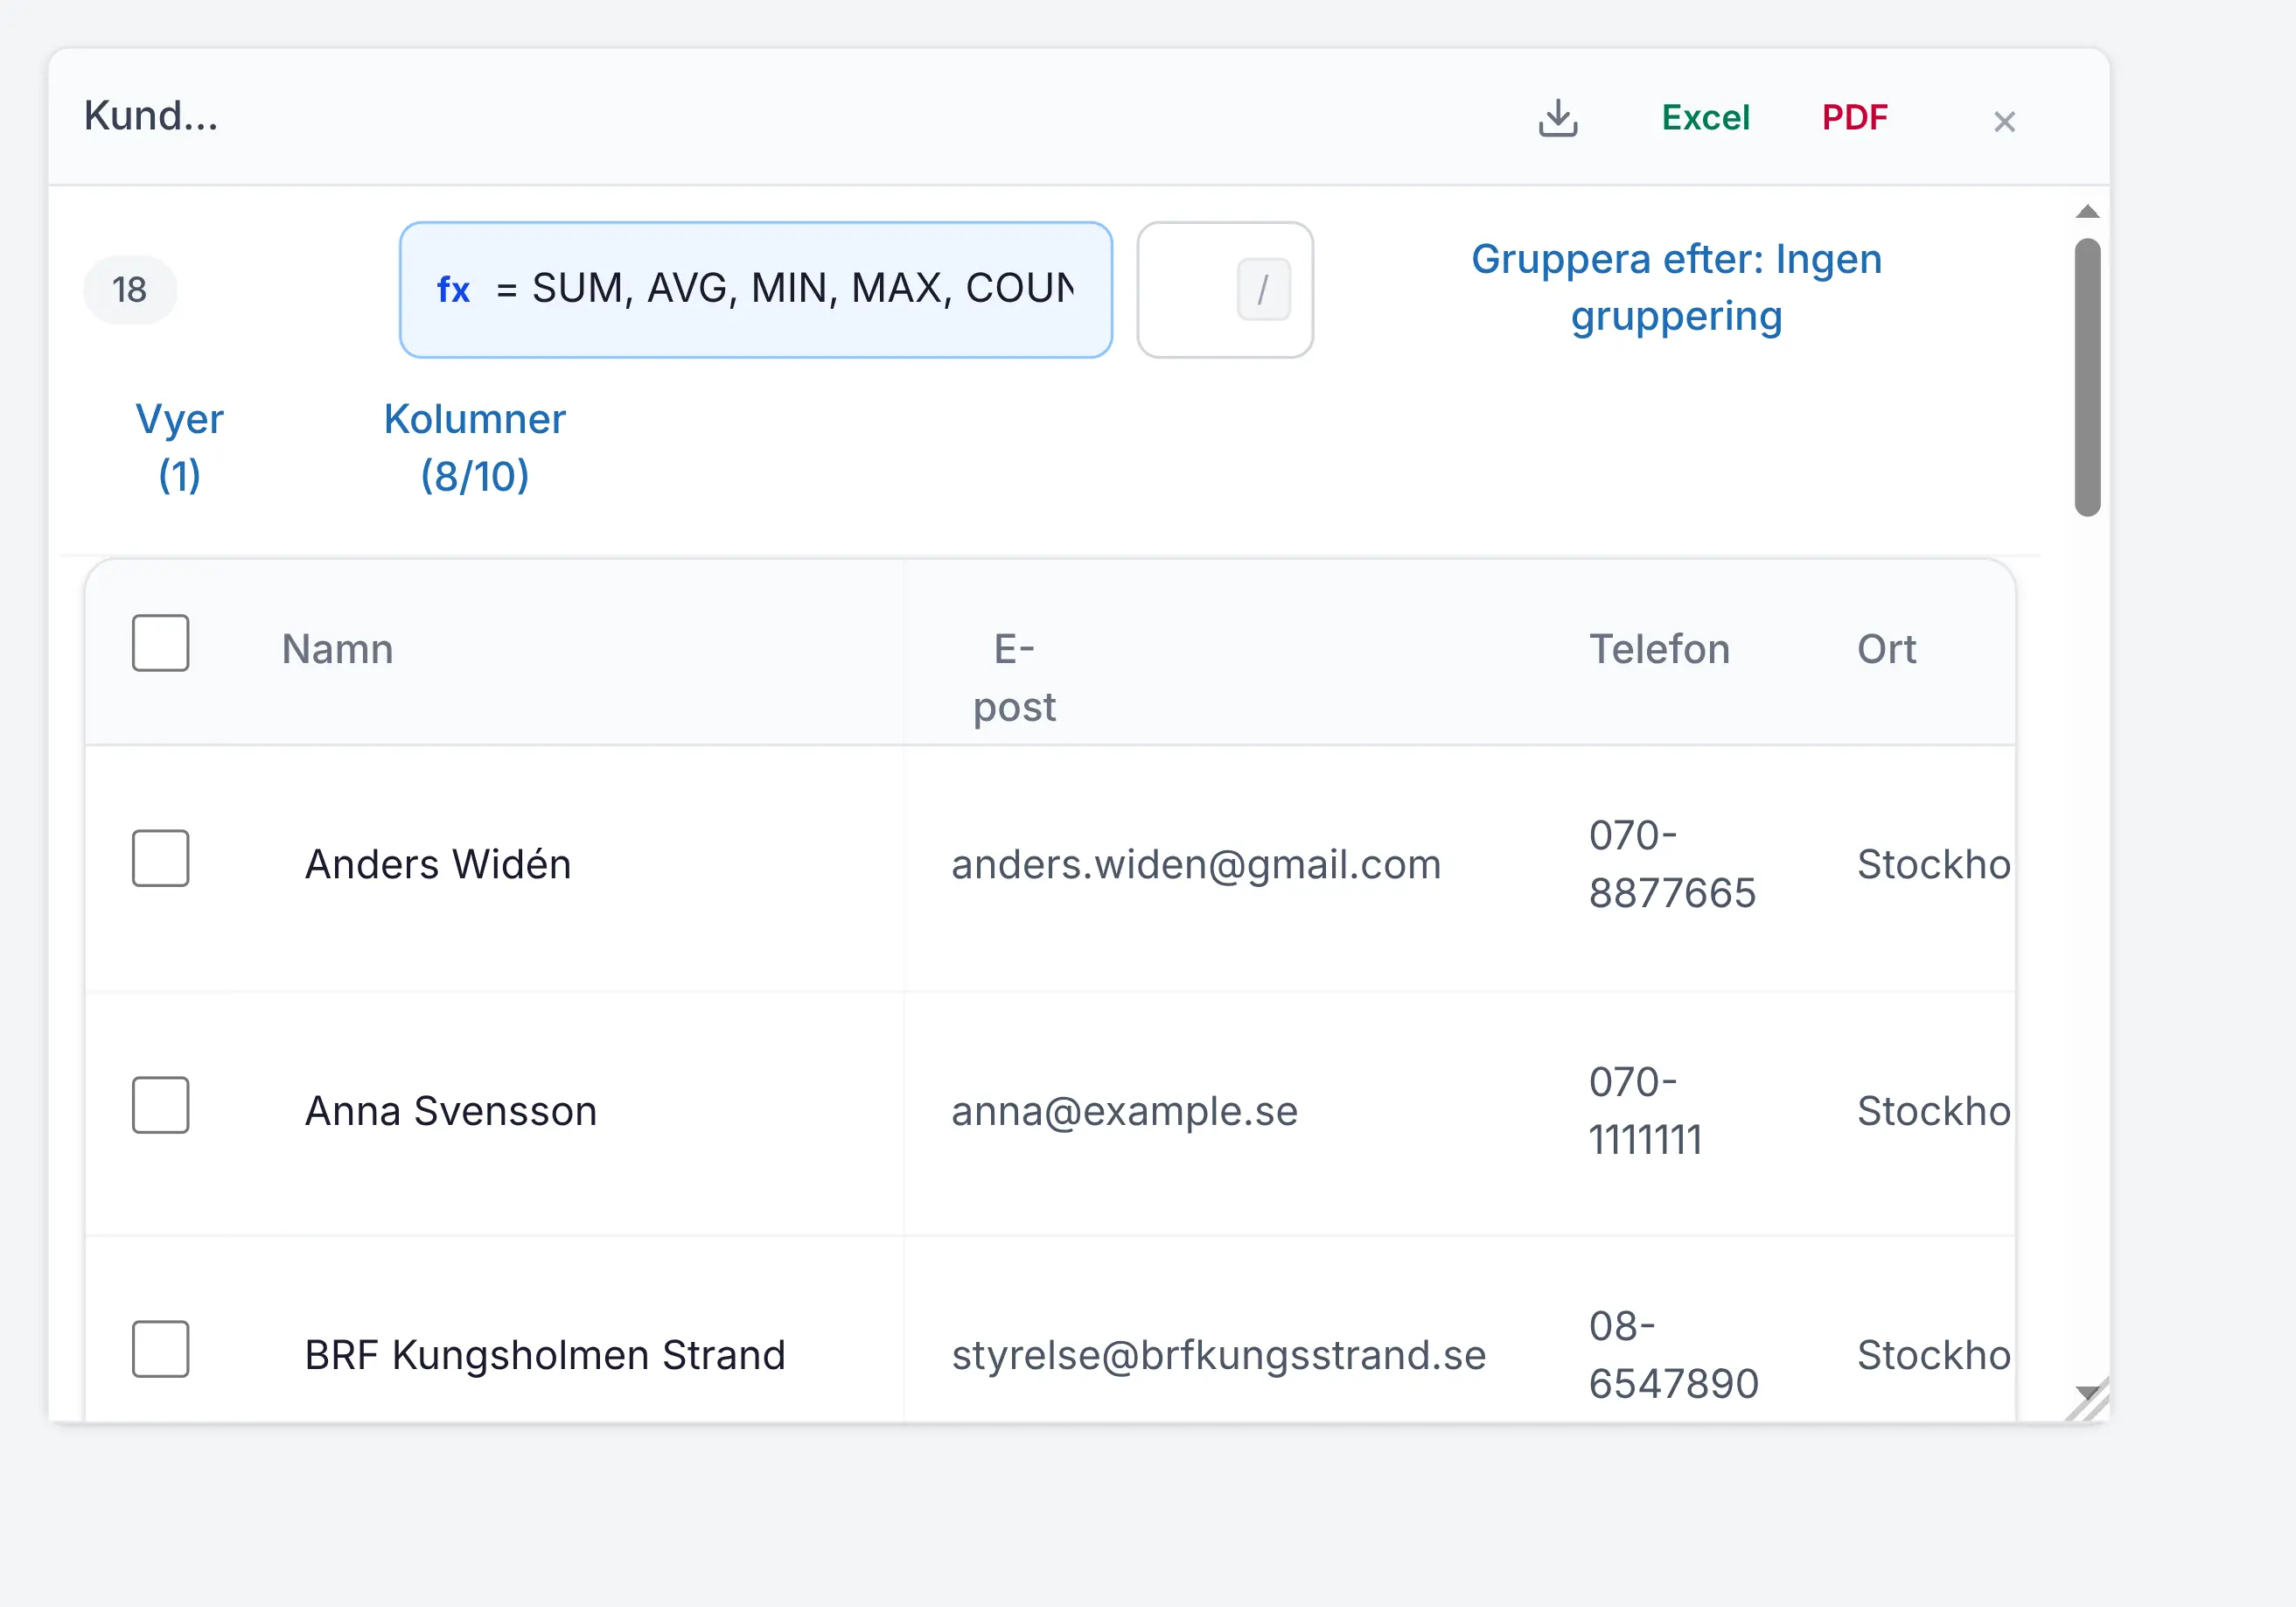The image size is (2296, 1607).
Task: Check the BRF Kungsholmen Strand row checkbox
Action: [161, 1349]
